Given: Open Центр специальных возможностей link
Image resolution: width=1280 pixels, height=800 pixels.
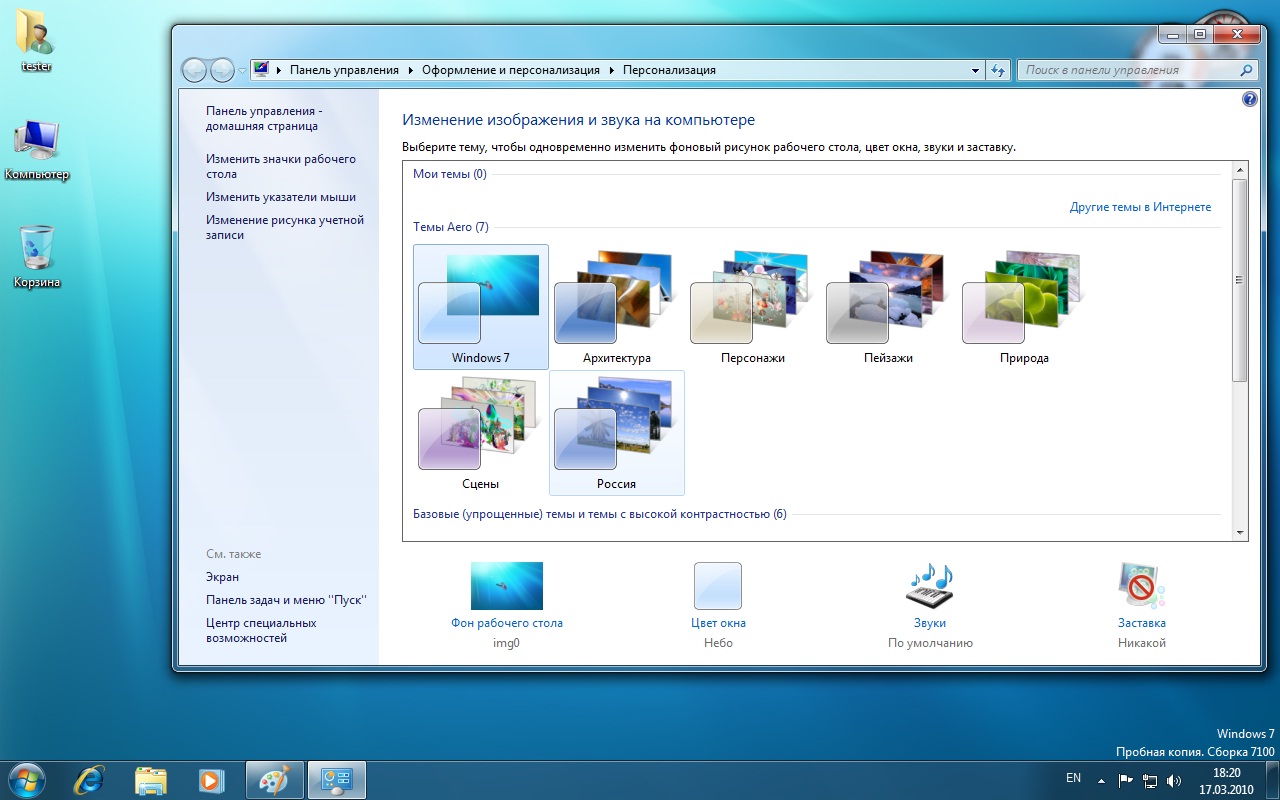Looking at the screenshot, I should (x=261, y=630).
